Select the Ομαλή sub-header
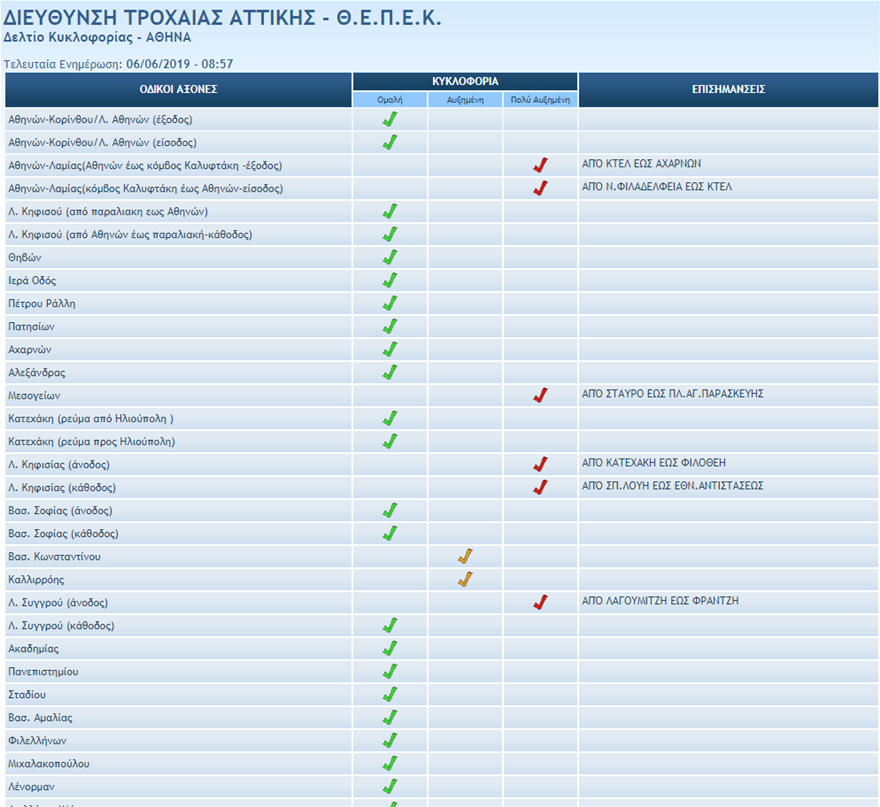The height and width of the screenshot is (807, 880). point(390,100)
